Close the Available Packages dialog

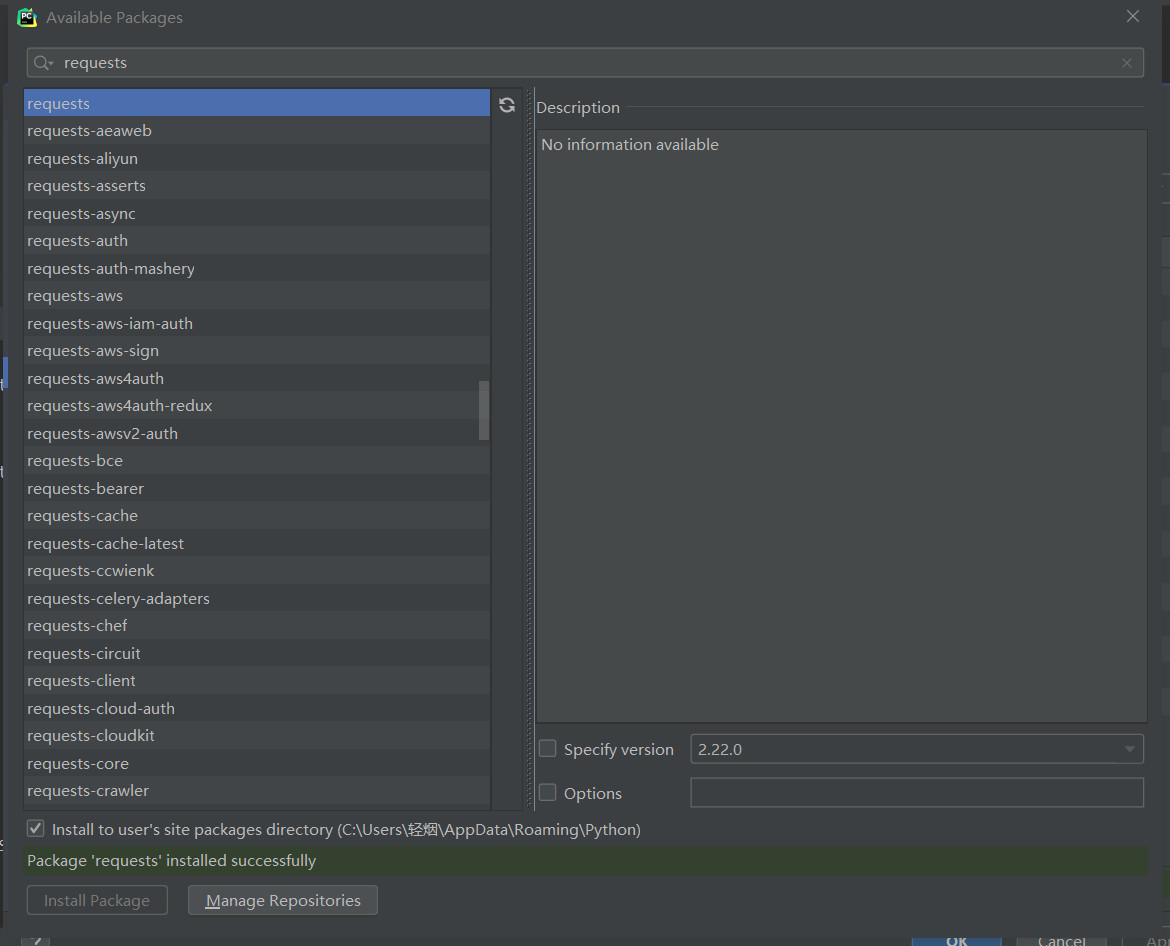(x=1133, y=17)
